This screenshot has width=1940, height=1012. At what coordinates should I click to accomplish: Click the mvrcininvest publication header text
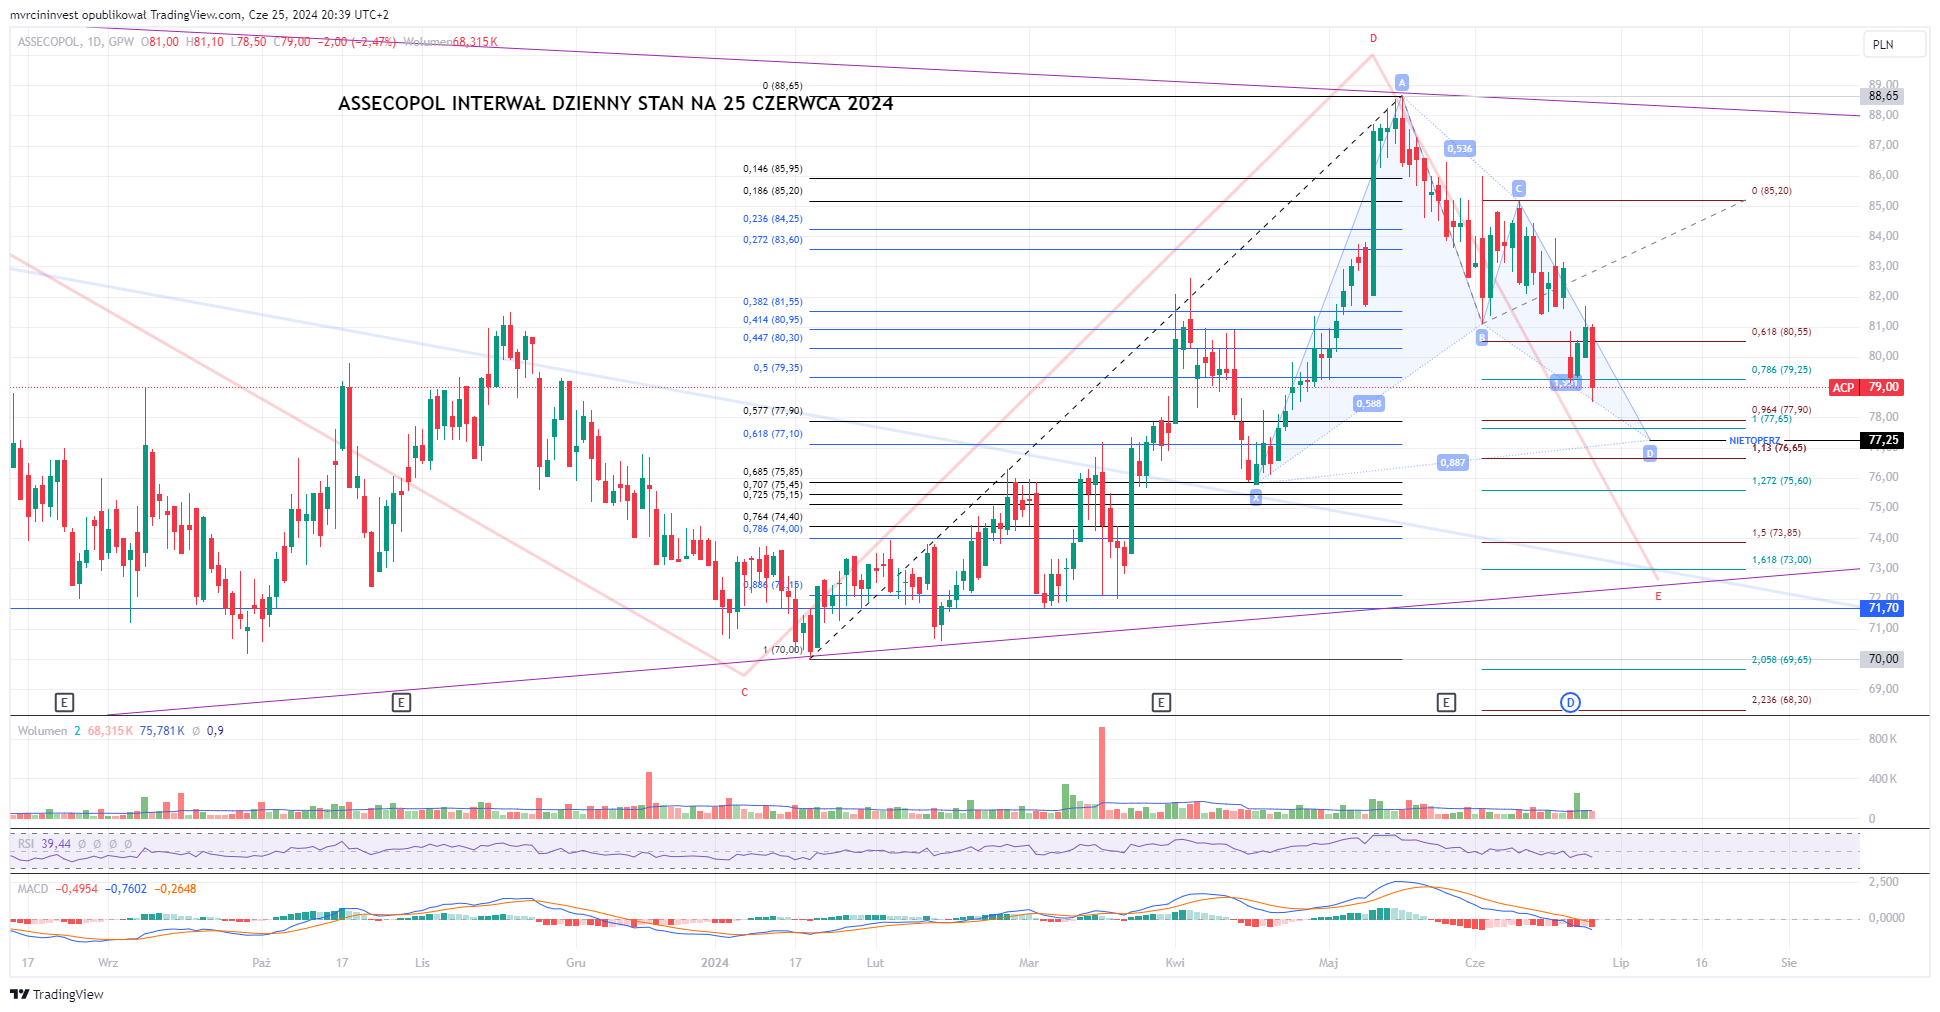tap(199, 14)
